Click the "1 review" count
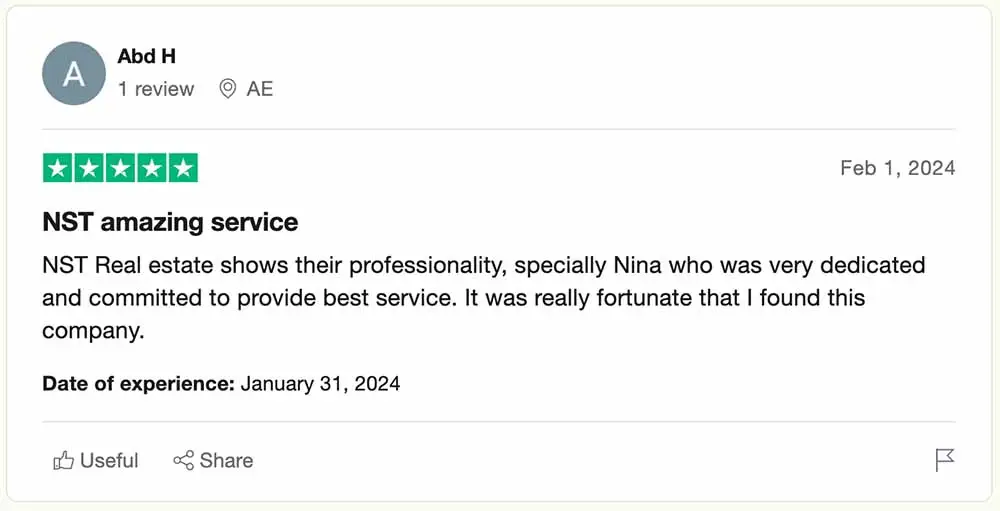The width and height of the screenshot is (1000, 511). pos(156,89)
